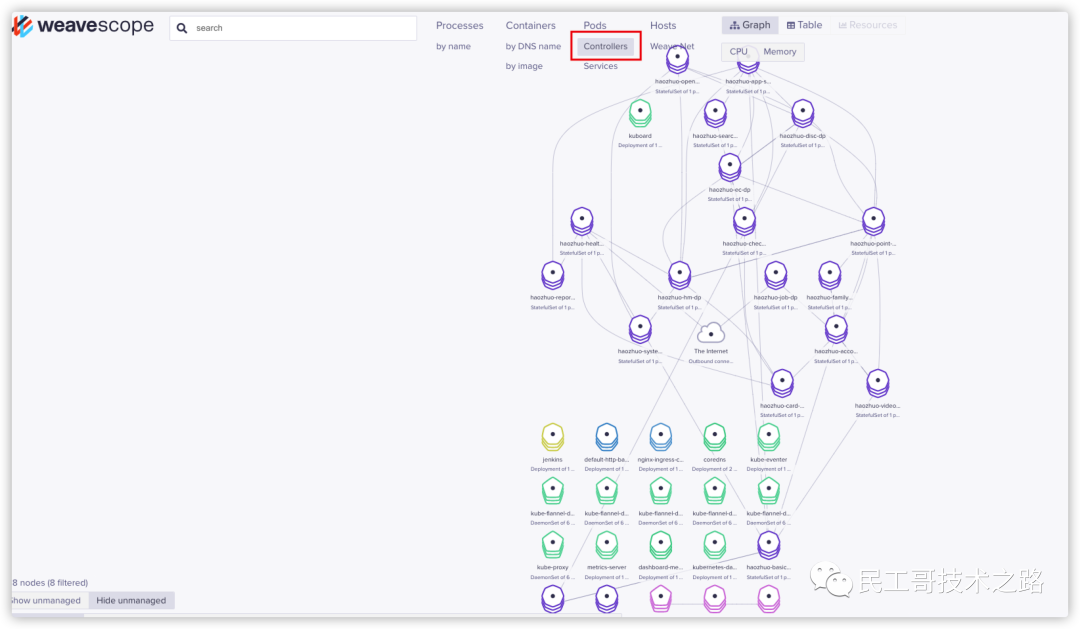
Task: Focus the search input field
Action: click(293, 28)
